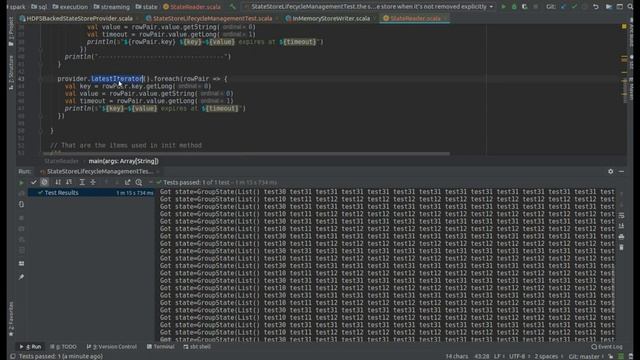
Task: Open the TODO tool window
Action: (x=63, y=347)
